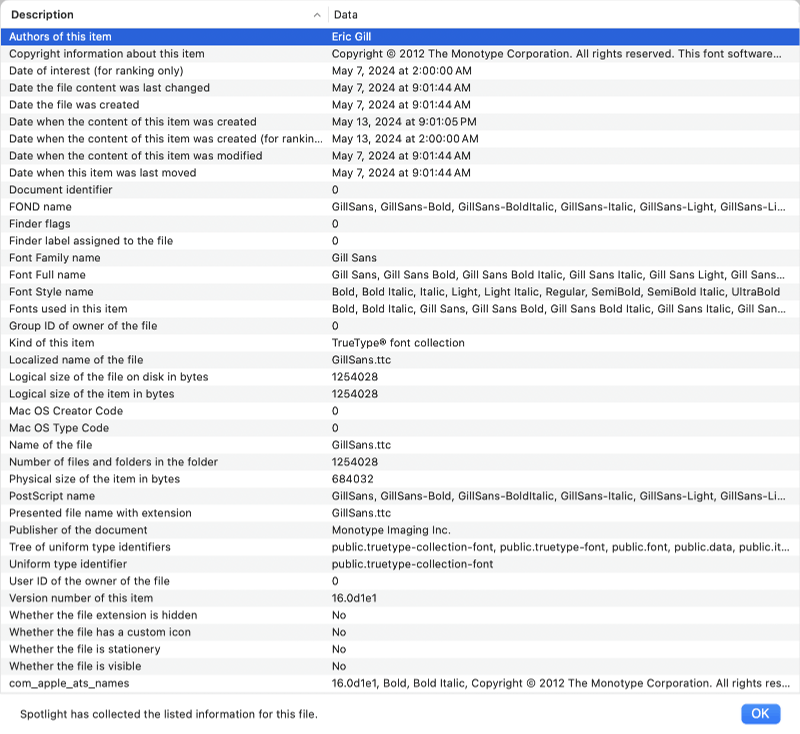Select 'Number of files and folders in the folder'

(x=400, y=462)
